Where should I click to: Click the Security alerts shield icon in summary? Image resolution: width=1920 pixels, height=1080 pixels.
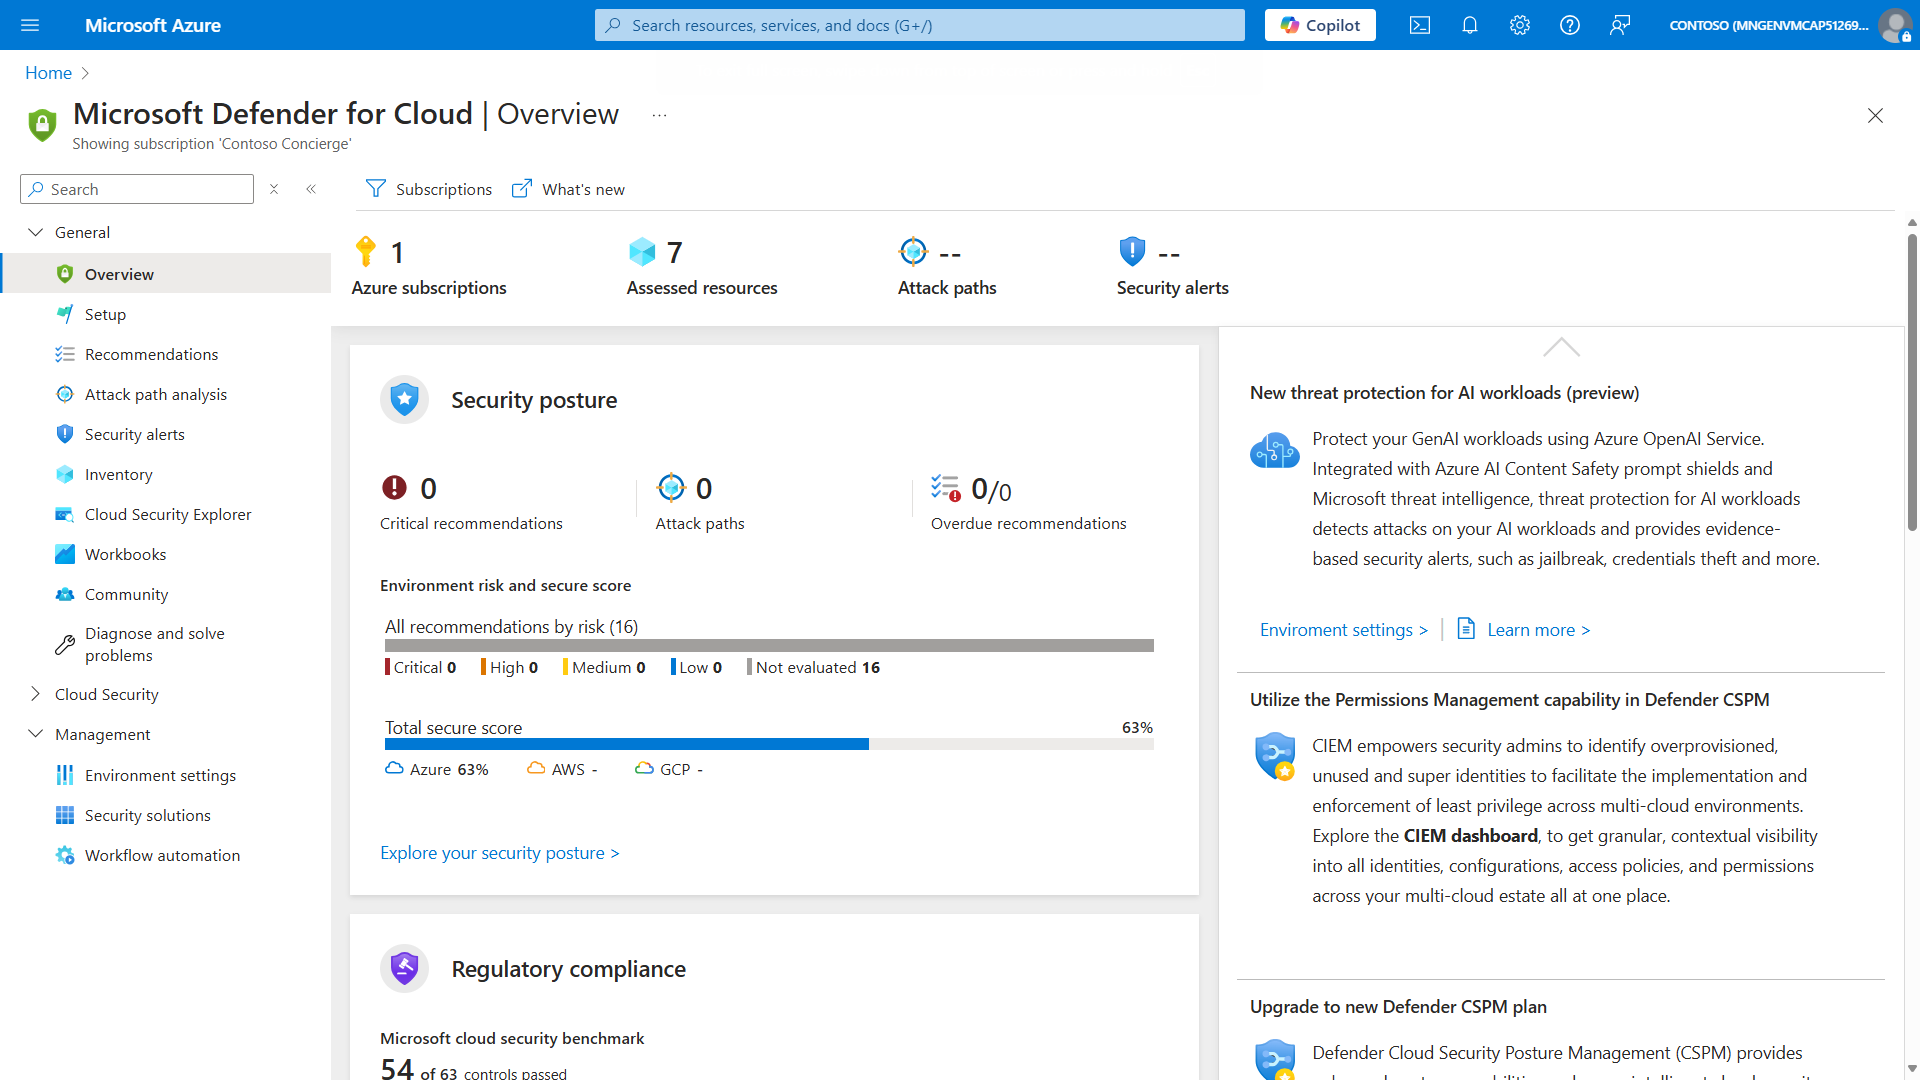pos(1132,251)
